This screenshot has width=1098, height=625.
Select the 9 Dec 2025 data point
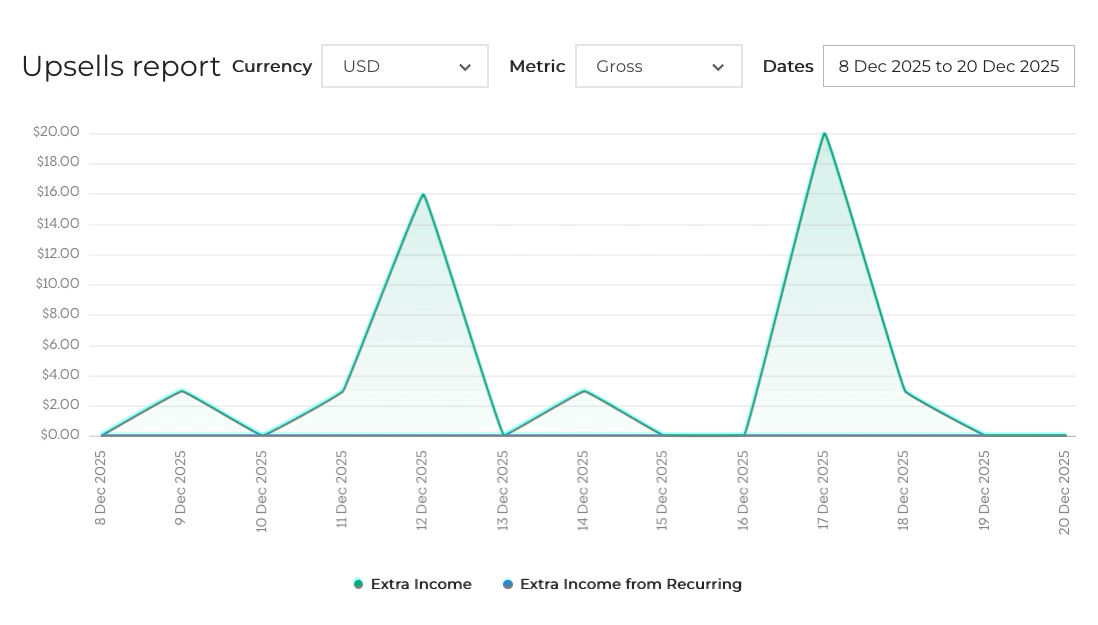point(182,390)
